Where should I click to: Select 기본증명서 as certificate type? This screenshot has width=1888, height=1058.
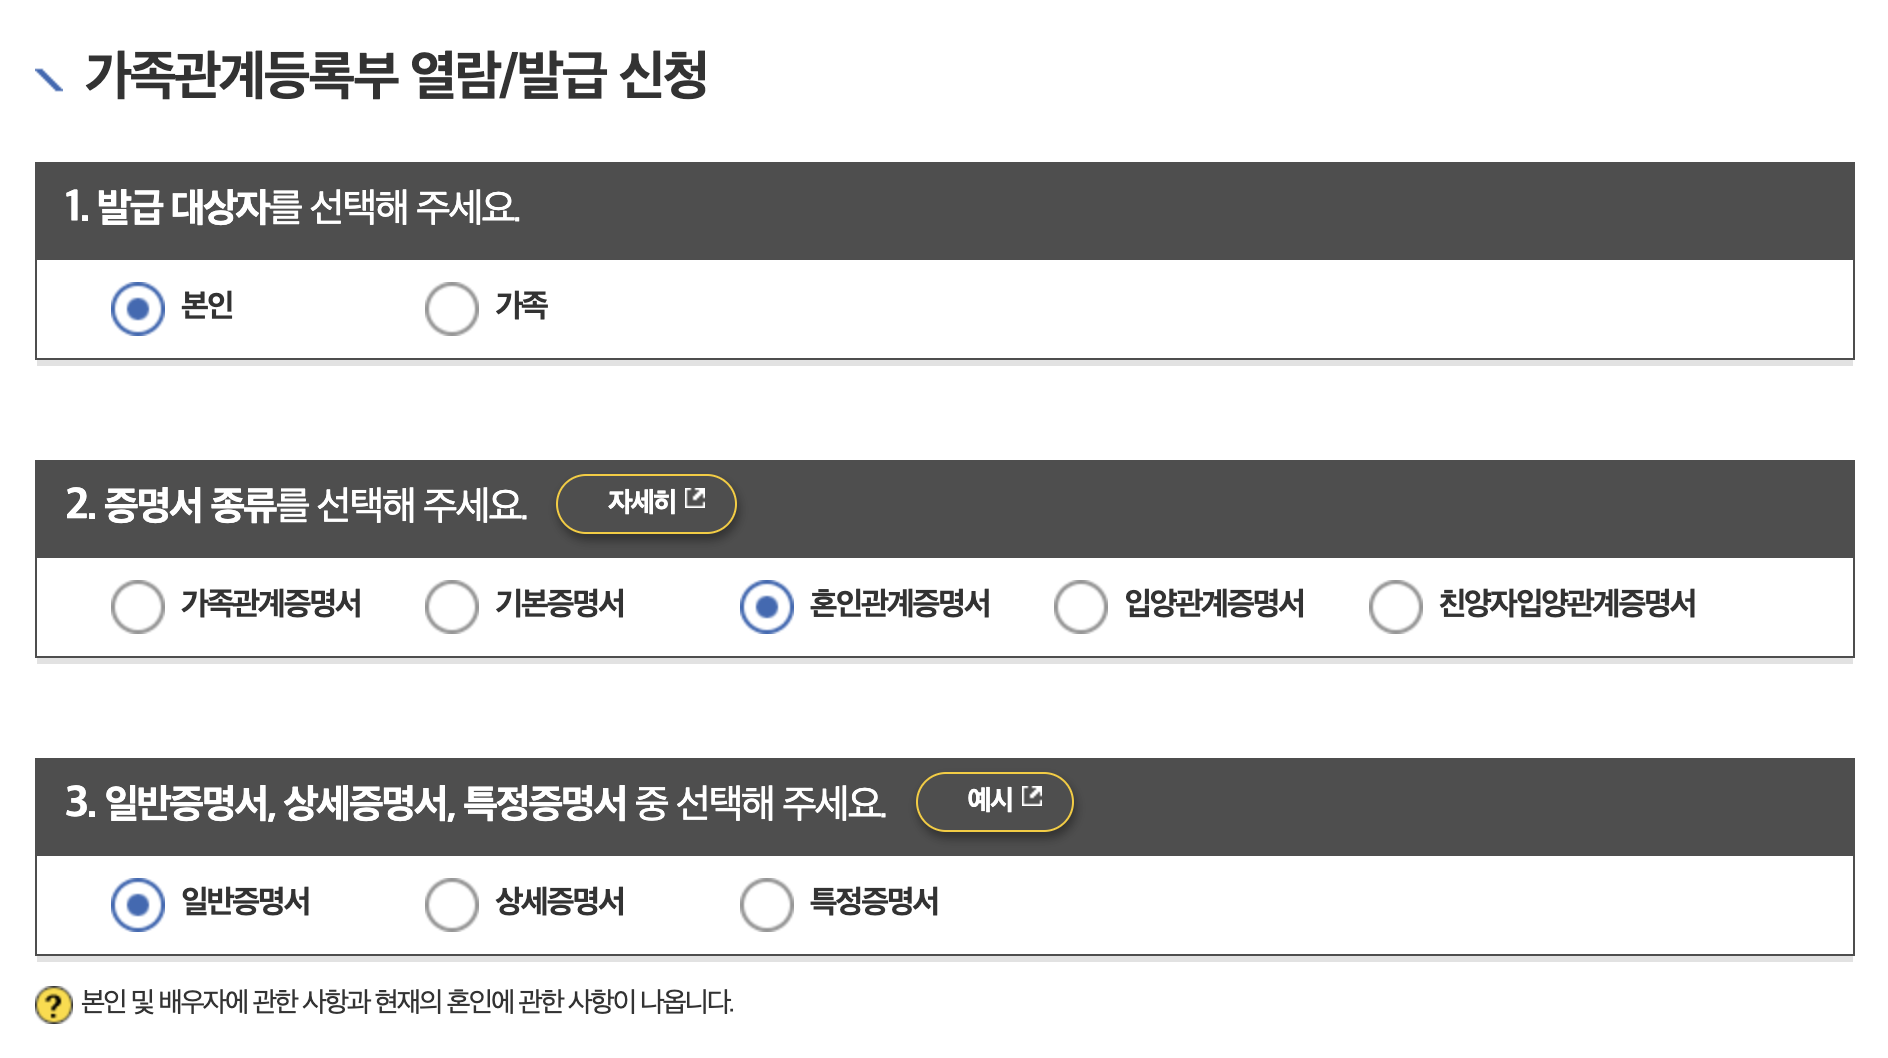click(x=452, y=605)
